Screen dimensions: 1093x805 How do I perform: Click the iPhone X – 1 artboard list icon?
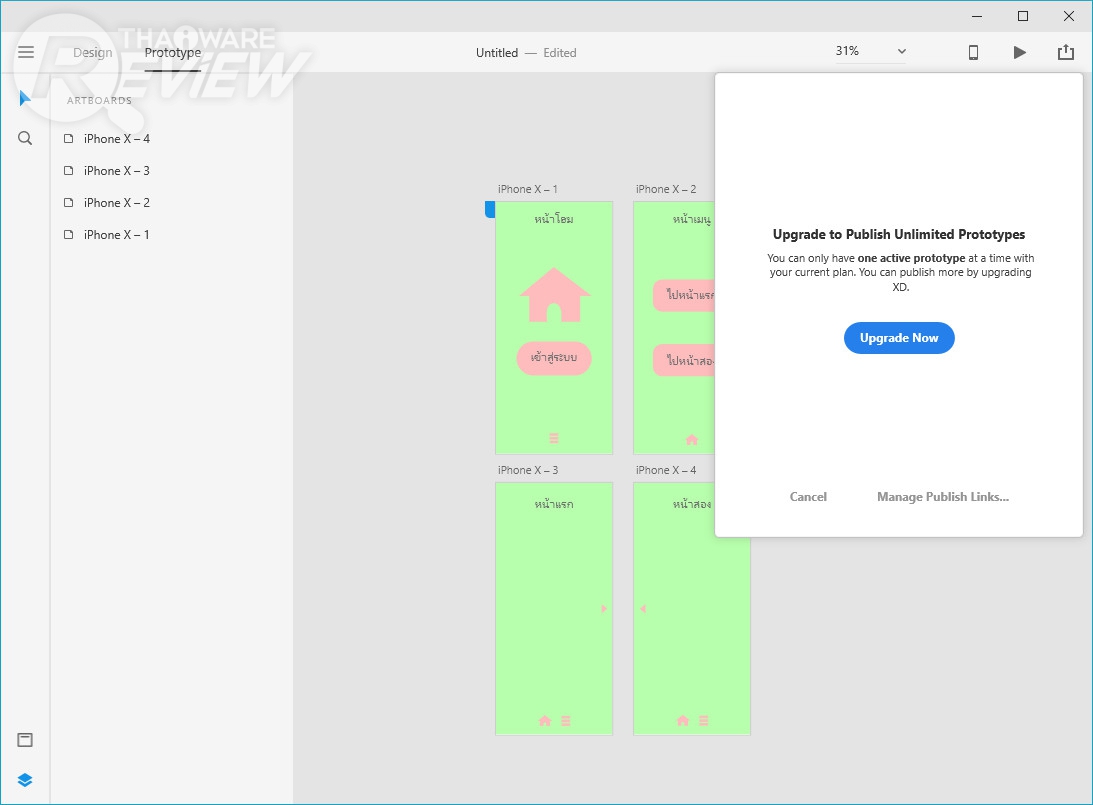(68, 235)
